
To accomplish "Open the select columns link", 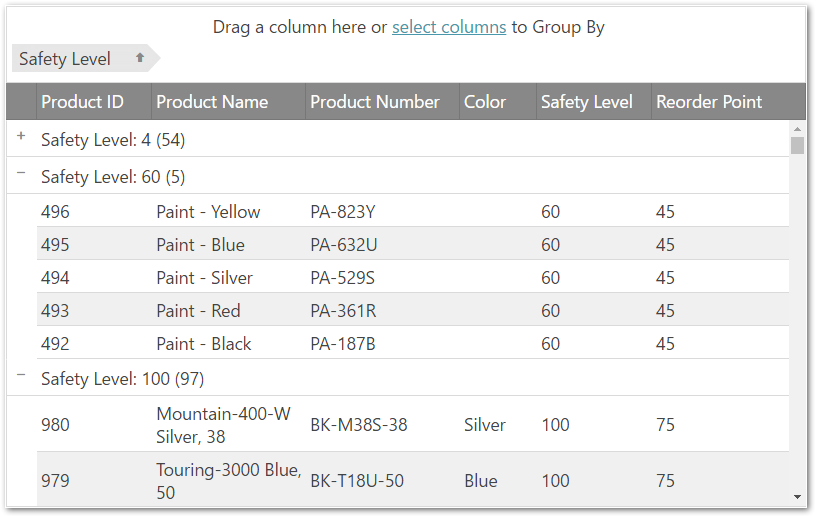I will 448,27.
